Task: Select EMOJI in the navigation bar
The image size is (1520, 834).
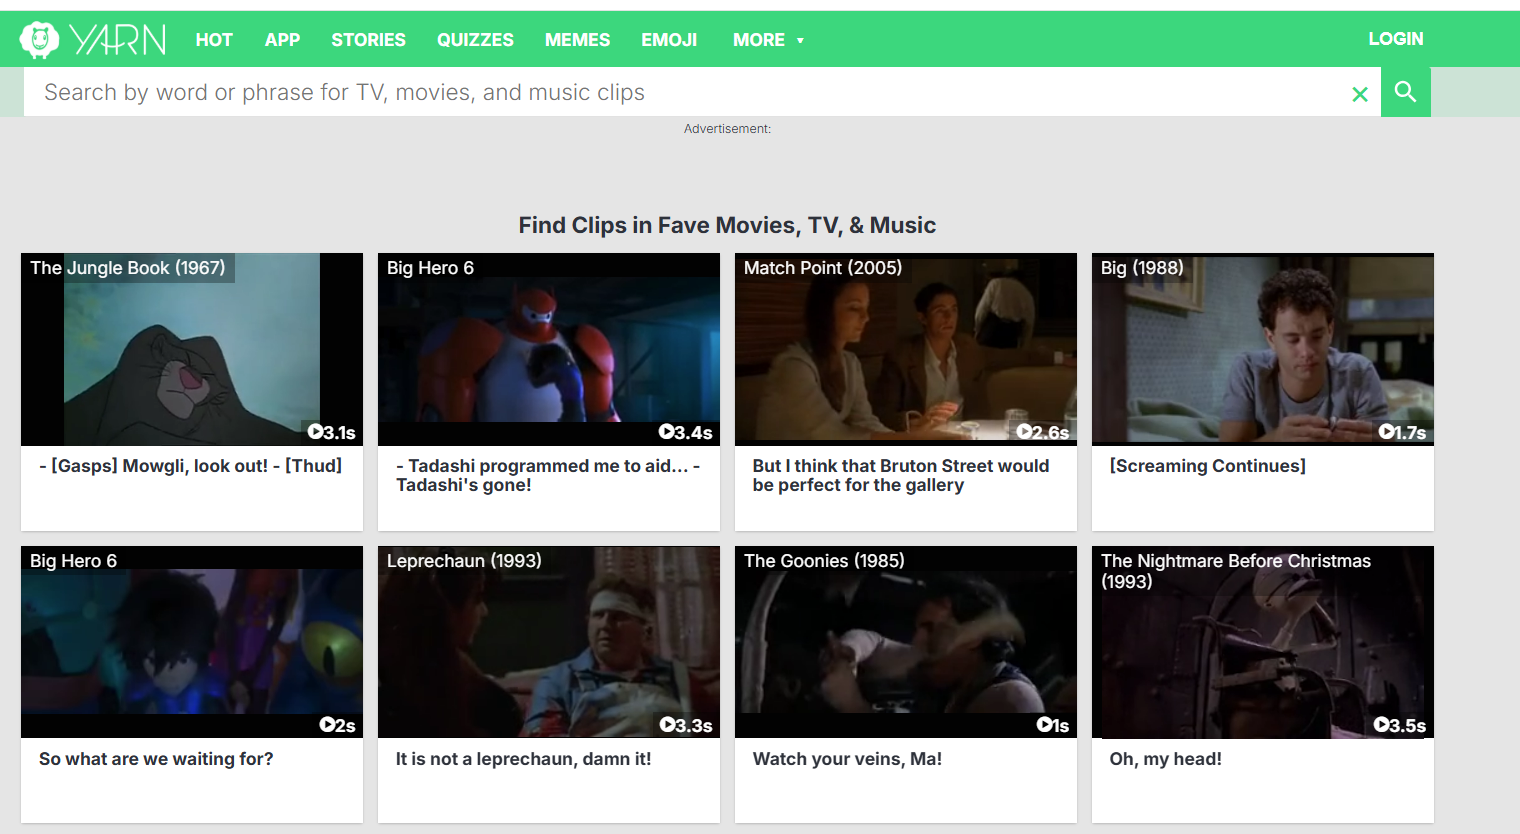Action: click(x=669, y=40)
